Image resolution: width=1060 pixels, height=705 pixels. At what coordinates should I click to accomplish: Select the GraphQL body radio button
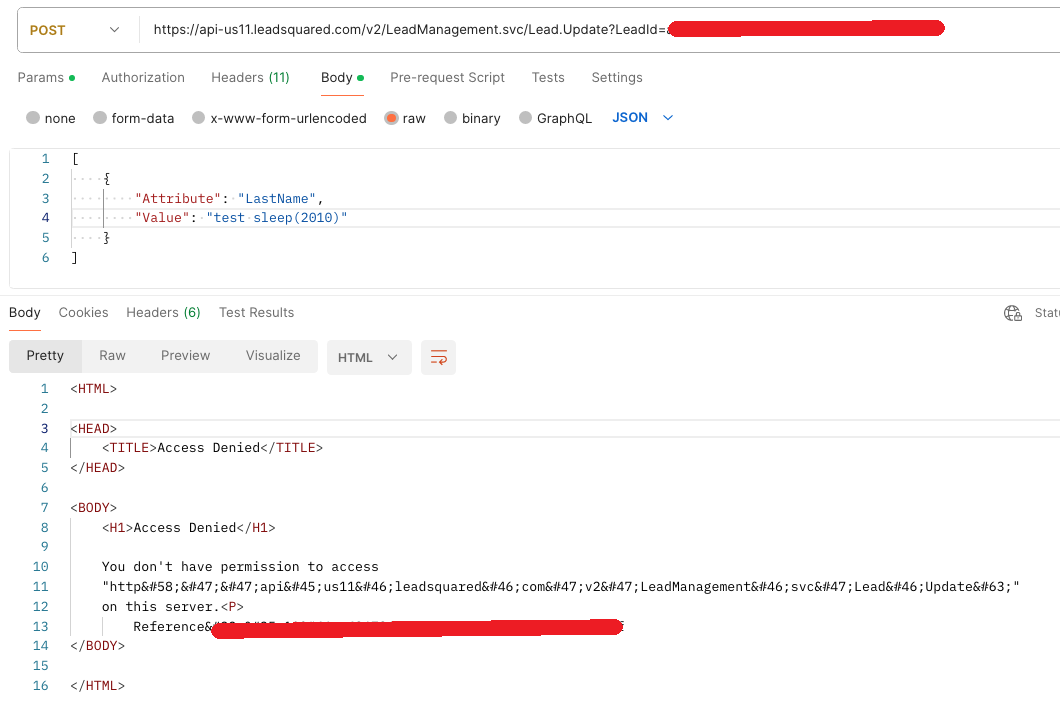tap(526, 118)
